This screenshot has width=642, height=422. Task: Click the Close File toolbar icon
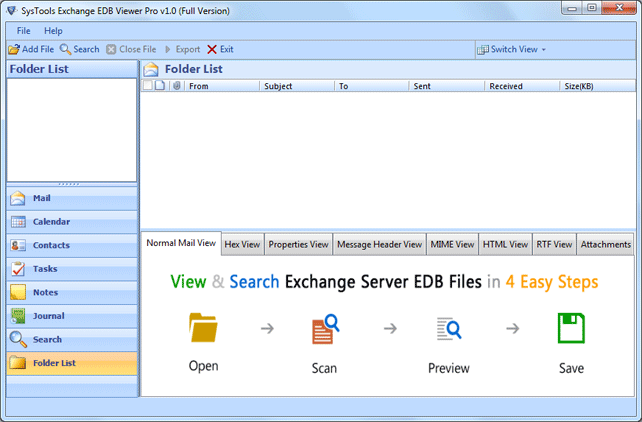[x=111, y=50]
